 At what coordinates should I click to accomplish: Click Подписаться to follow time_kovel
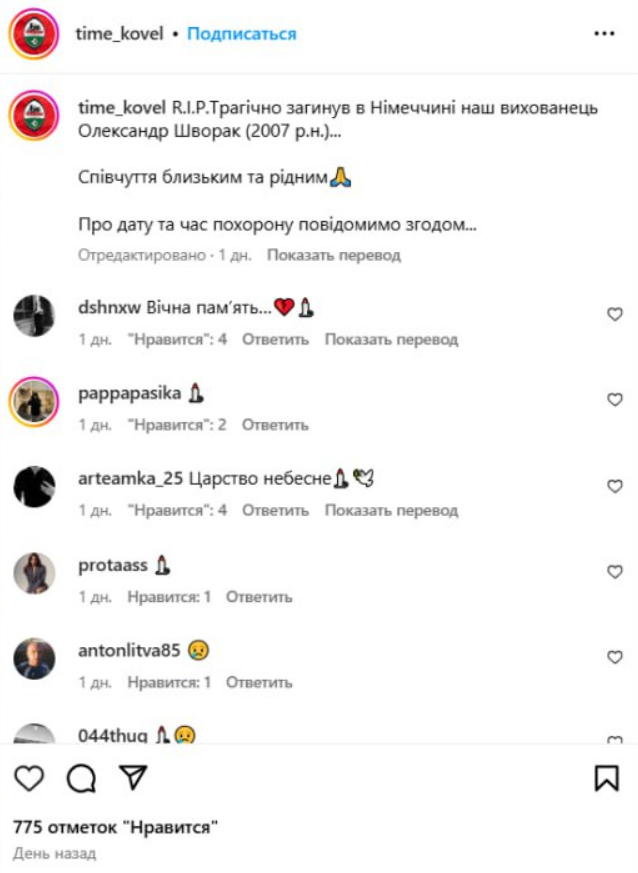(242, 34)
